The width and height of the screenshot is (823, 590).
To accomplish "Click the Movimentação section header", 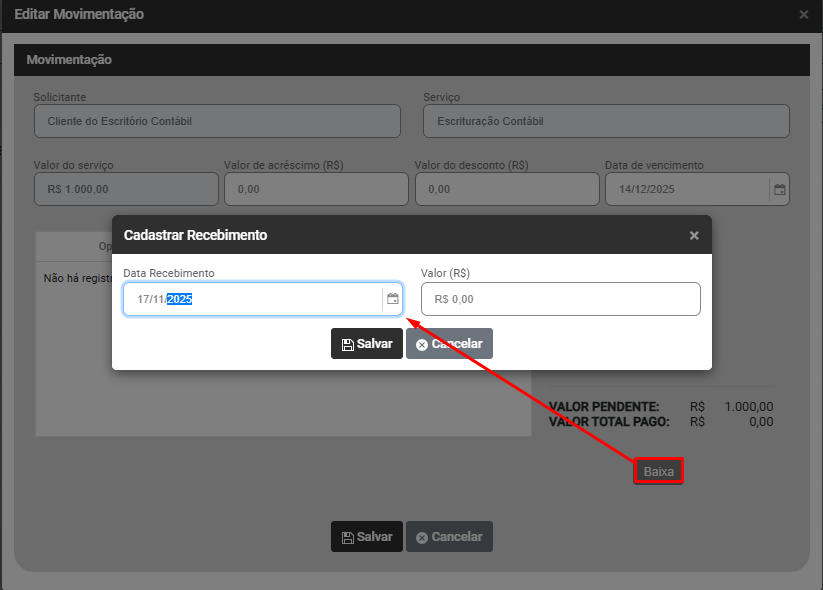I will (x=411, y=60).
